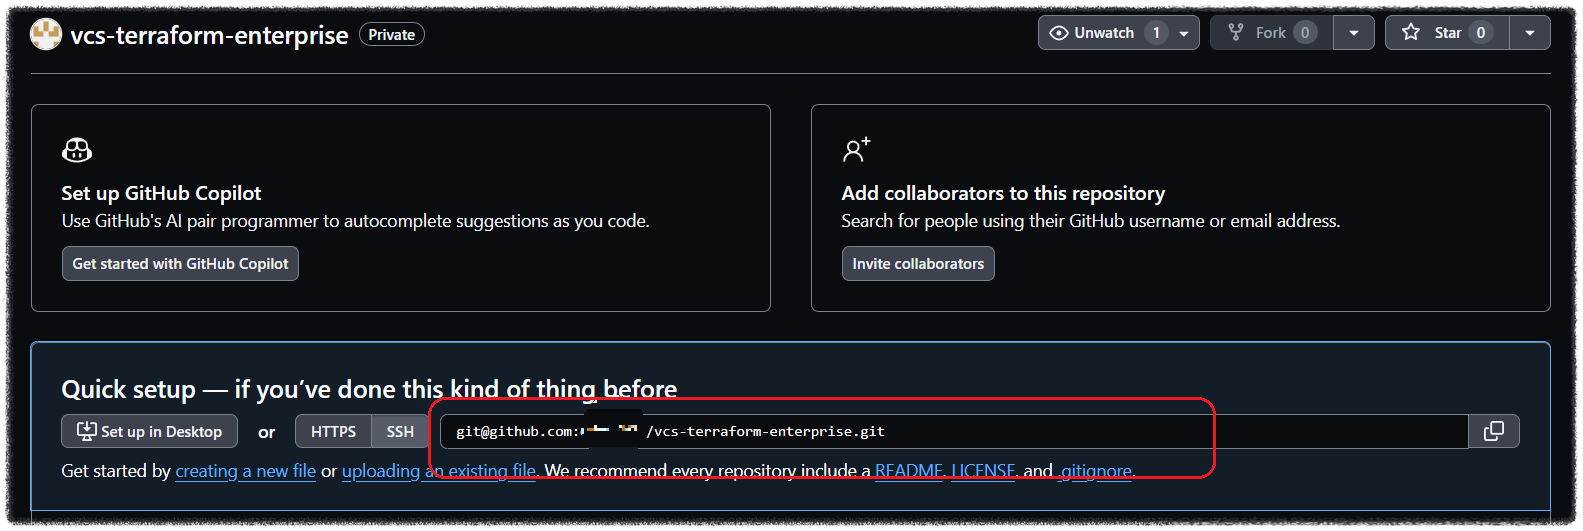
Task: Click the Private visibility badge
Action: coord(392,34)
